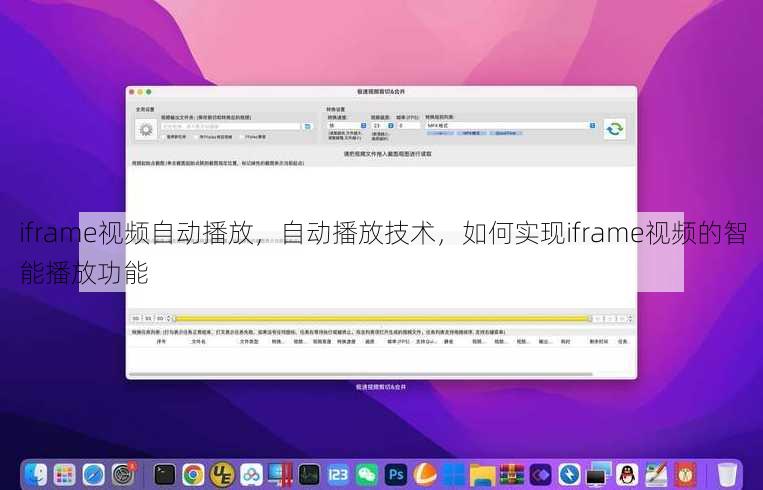Click the end time stepper arrows right of bar

click(x=630, y=319)
